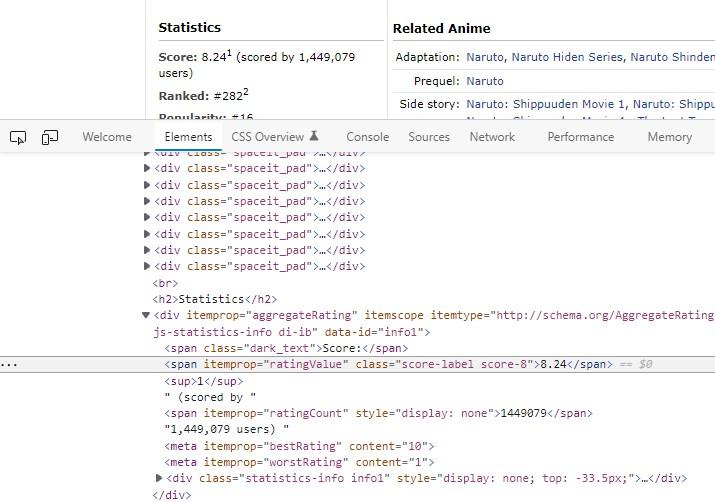Click the Prequel: label

(x=437, y=81)
